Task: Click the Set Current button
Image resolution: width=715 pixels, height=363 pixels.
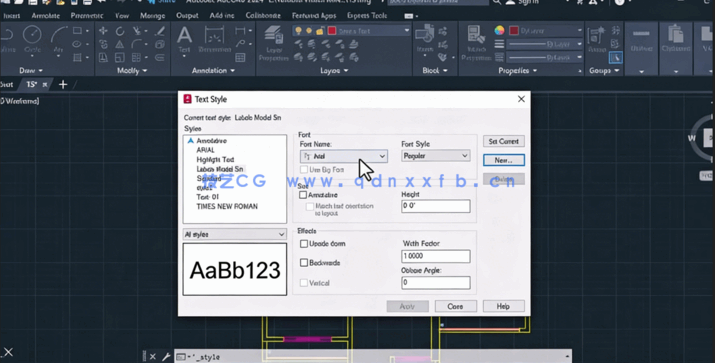Action: (x=503, y=141)
